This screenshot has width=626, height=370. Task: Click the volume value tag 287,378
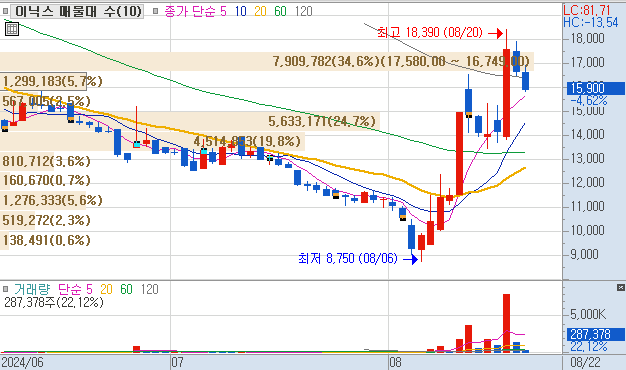596,334
